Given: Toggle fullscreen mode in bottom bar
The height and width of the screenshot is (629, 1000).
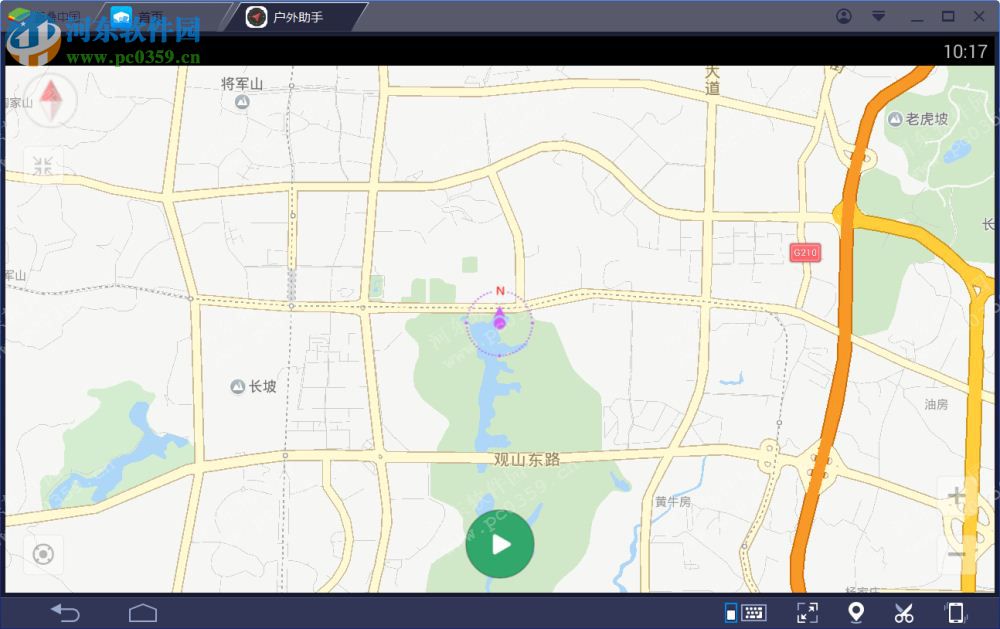Looking at the screenshot, I should [x=807, y=613].
